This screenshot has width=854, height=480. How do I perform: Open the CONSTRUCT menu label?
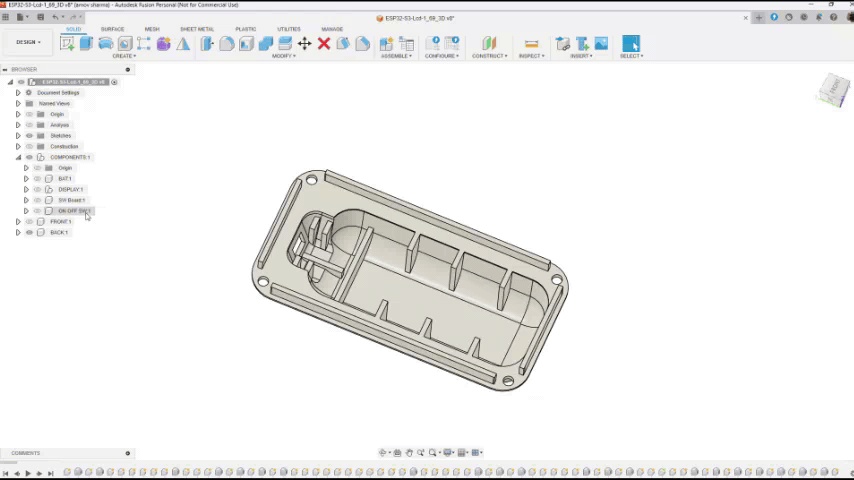point(490,56)
